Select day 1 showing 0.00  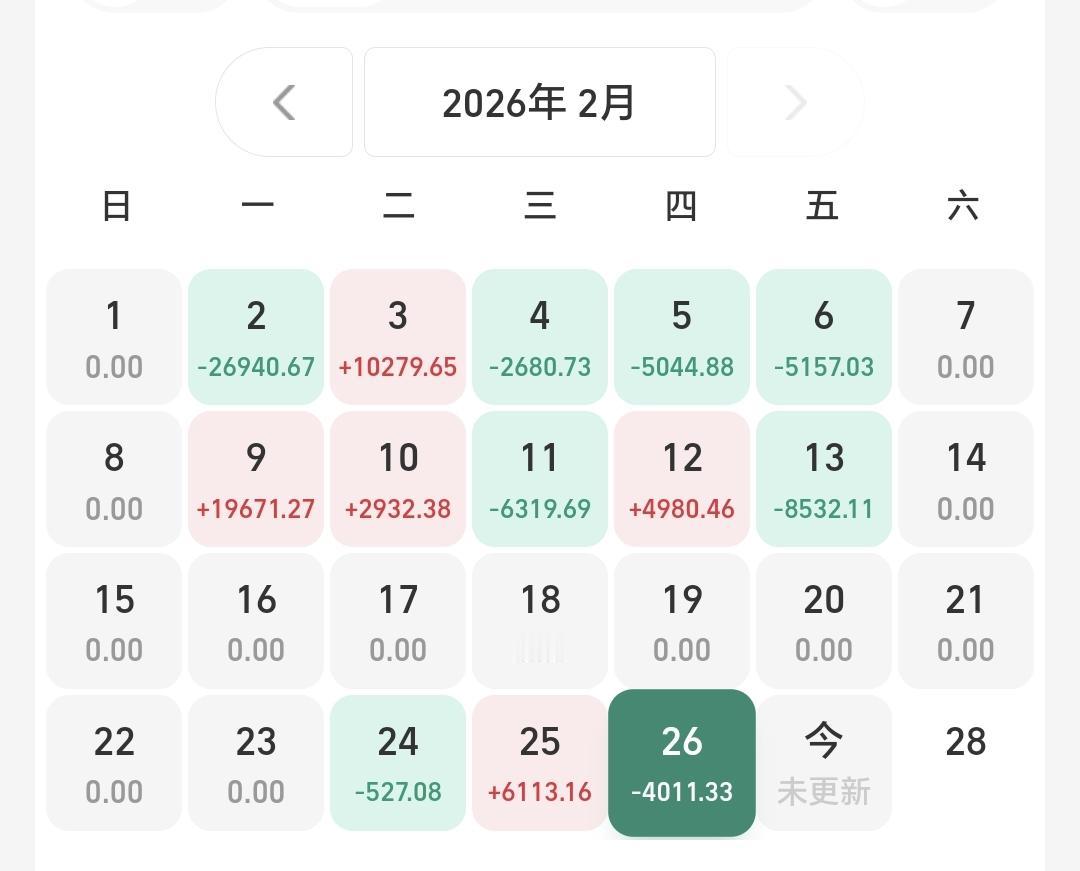tap(114, 337)
